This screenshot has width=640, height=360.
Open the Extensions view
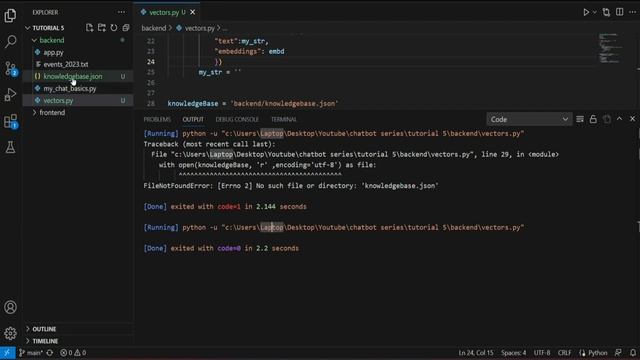point(10,121)
